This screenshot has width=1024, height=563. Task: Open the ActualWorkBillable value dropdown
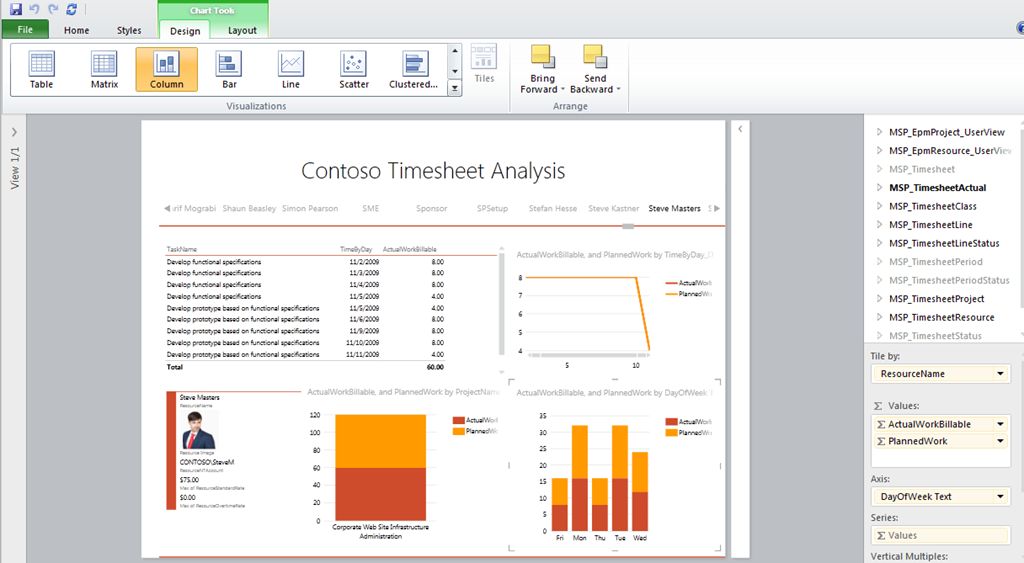coord(1000,424)
